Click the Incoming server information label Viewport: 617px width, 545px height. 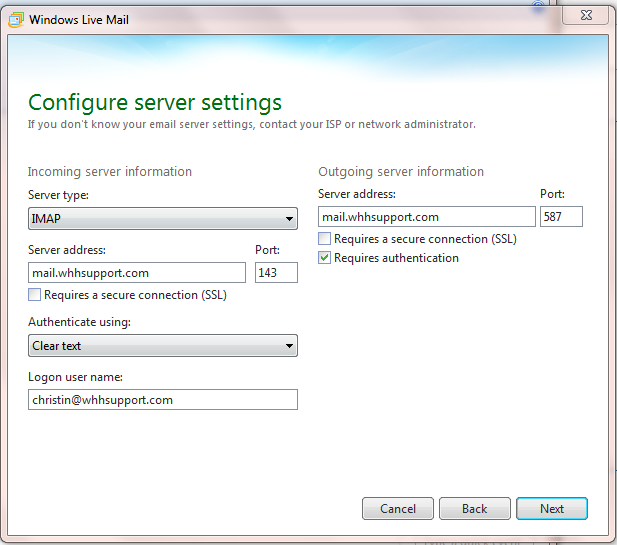tap(110, 172)
